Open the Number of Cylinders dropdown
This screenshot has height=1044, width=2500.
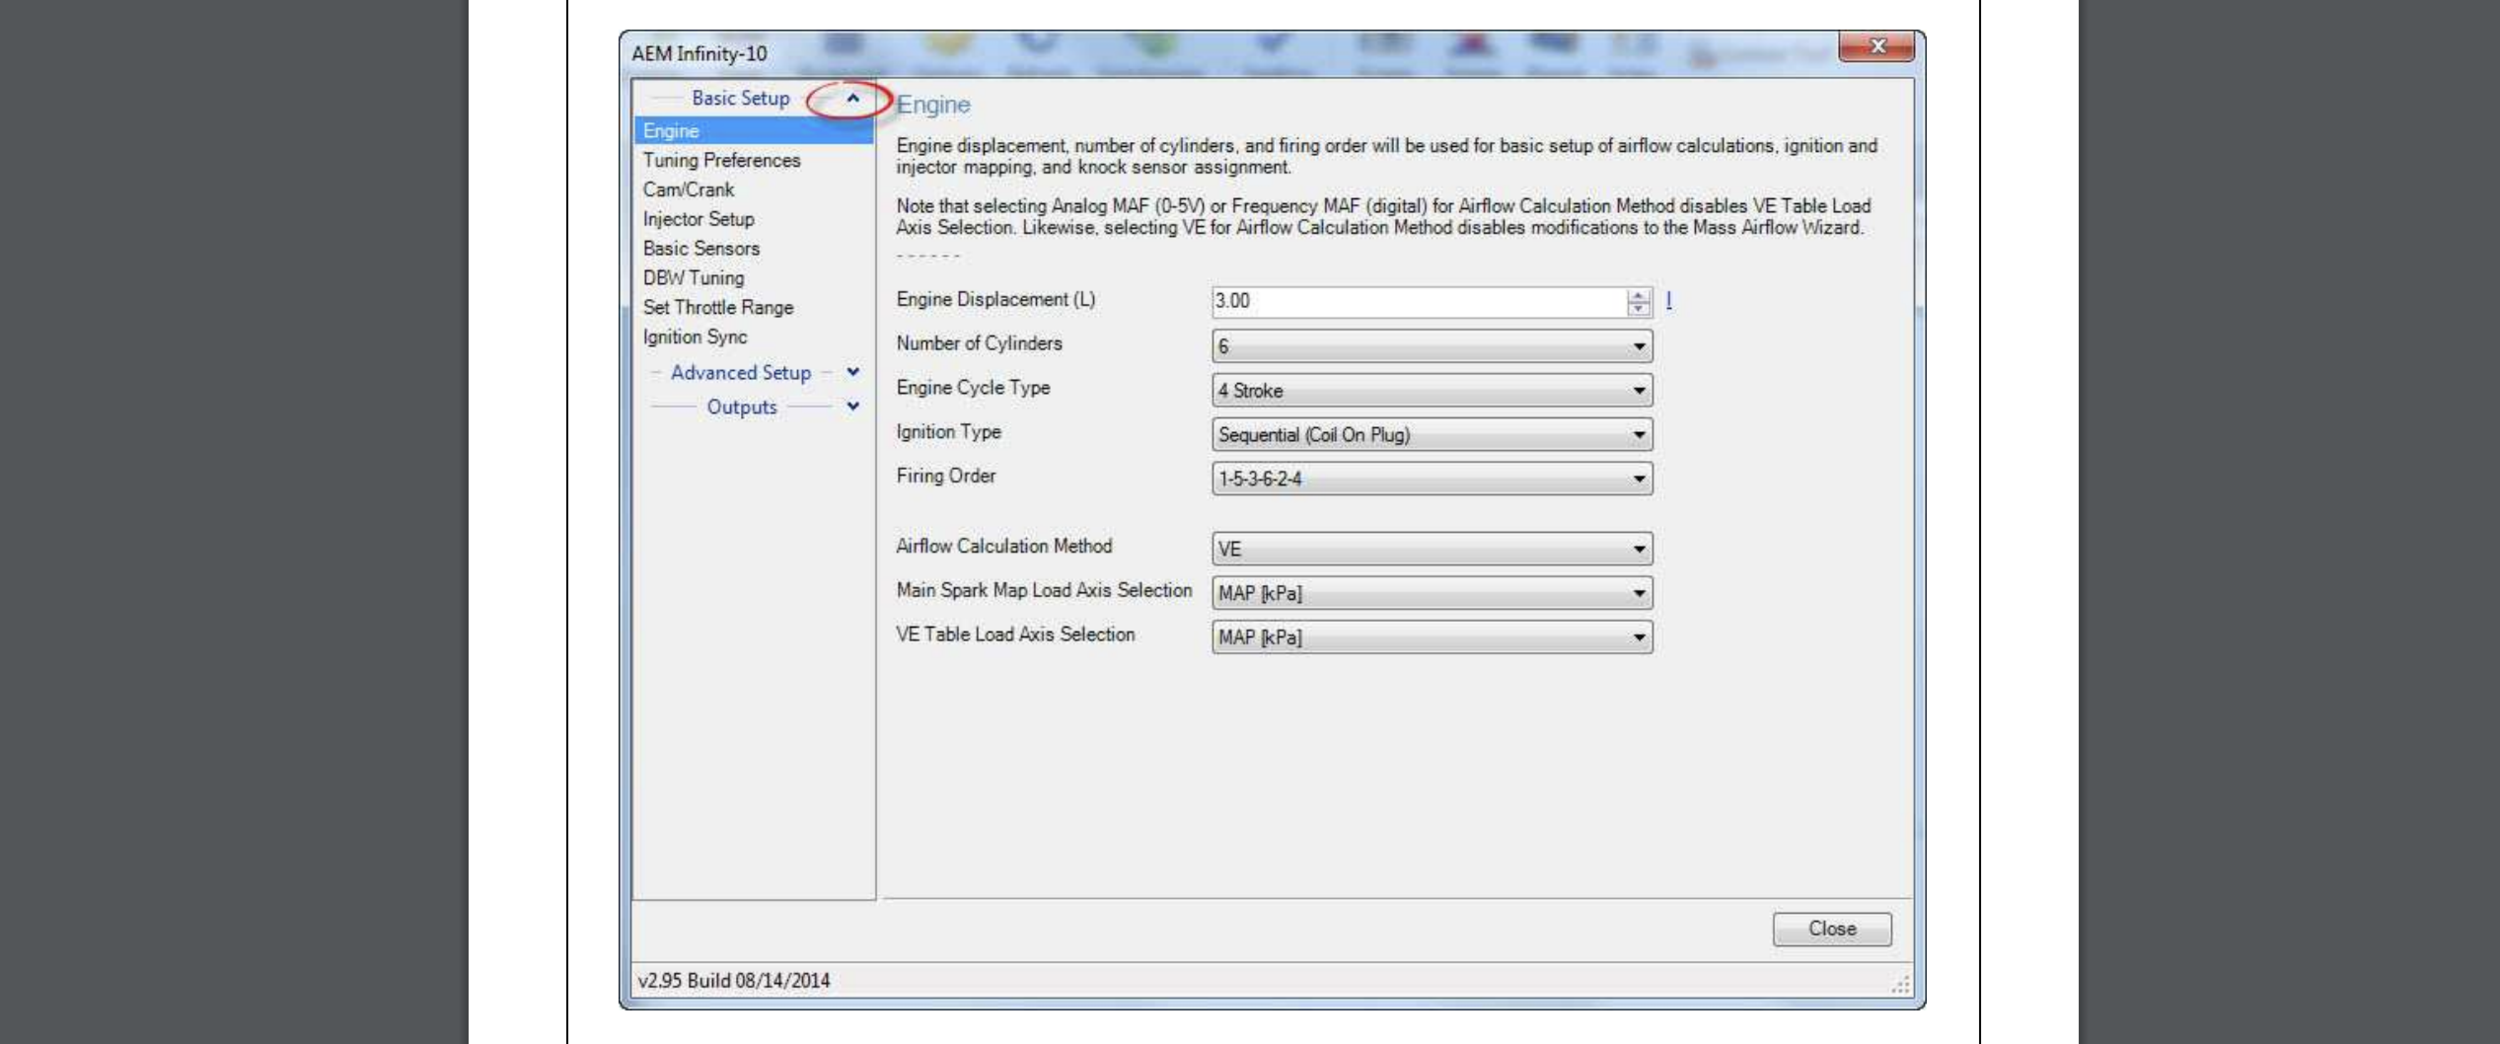pyautogui.click(x=1432, y=347)
